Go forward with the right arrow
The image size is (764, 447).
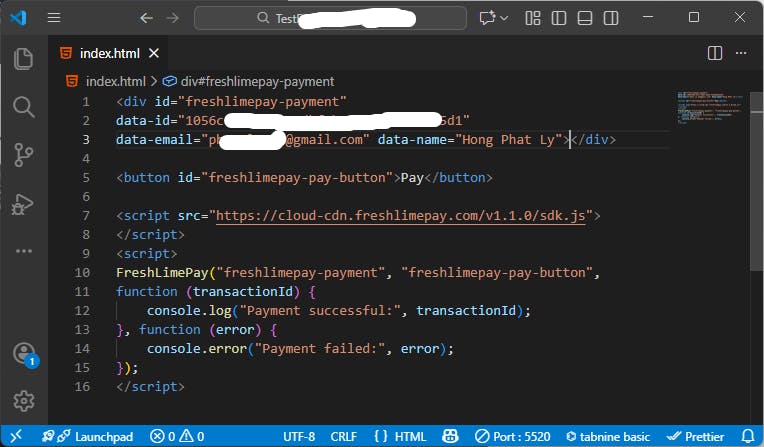(x=172, y=18)
